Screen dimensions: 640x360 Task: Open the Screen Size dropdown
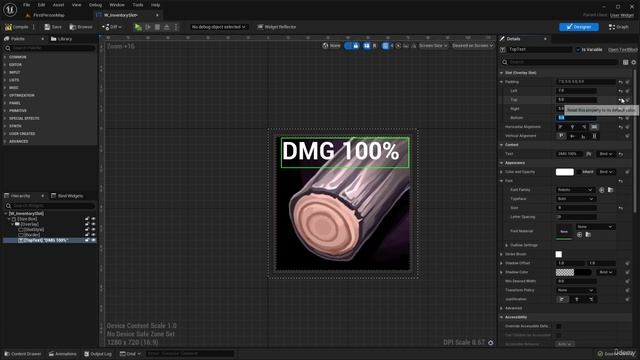tap(433, 46)
